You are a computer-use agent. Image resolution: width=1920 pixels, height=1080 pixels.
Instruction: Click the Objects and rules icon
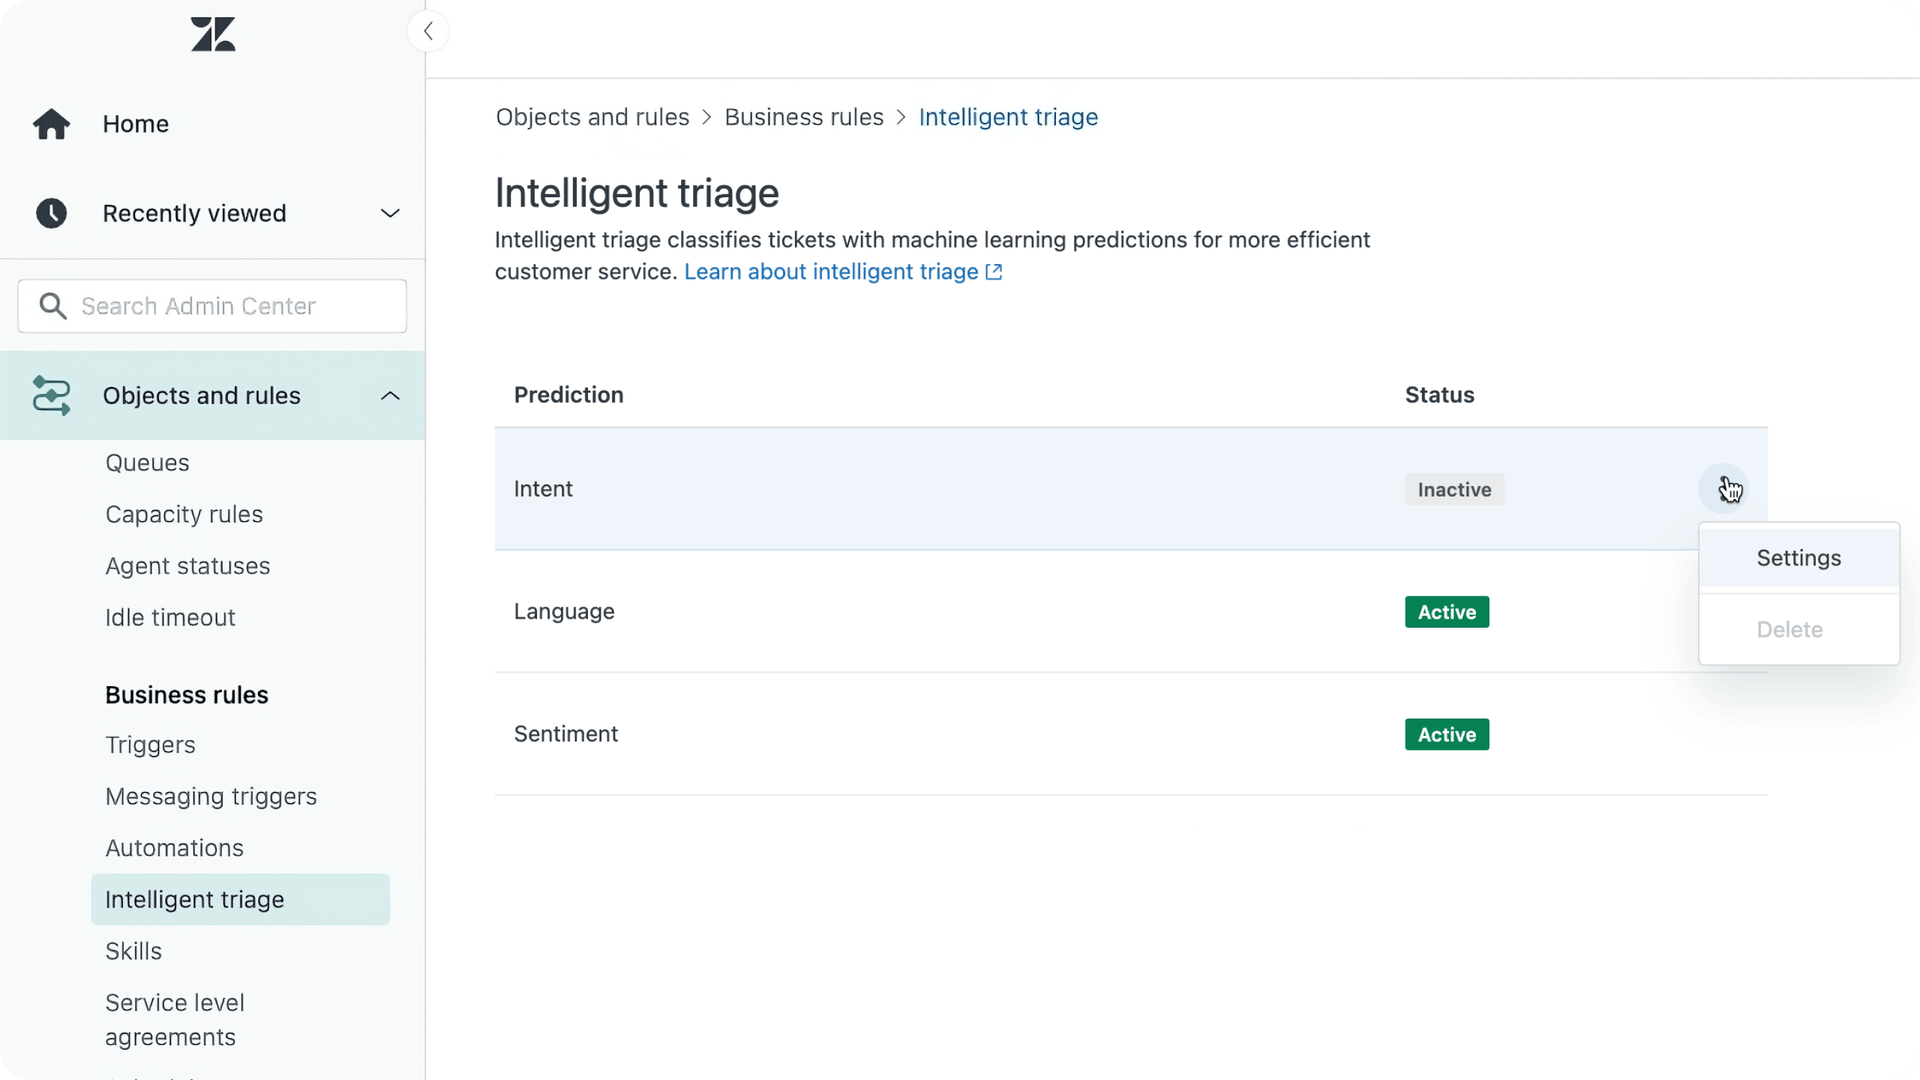tap(51, 395)
